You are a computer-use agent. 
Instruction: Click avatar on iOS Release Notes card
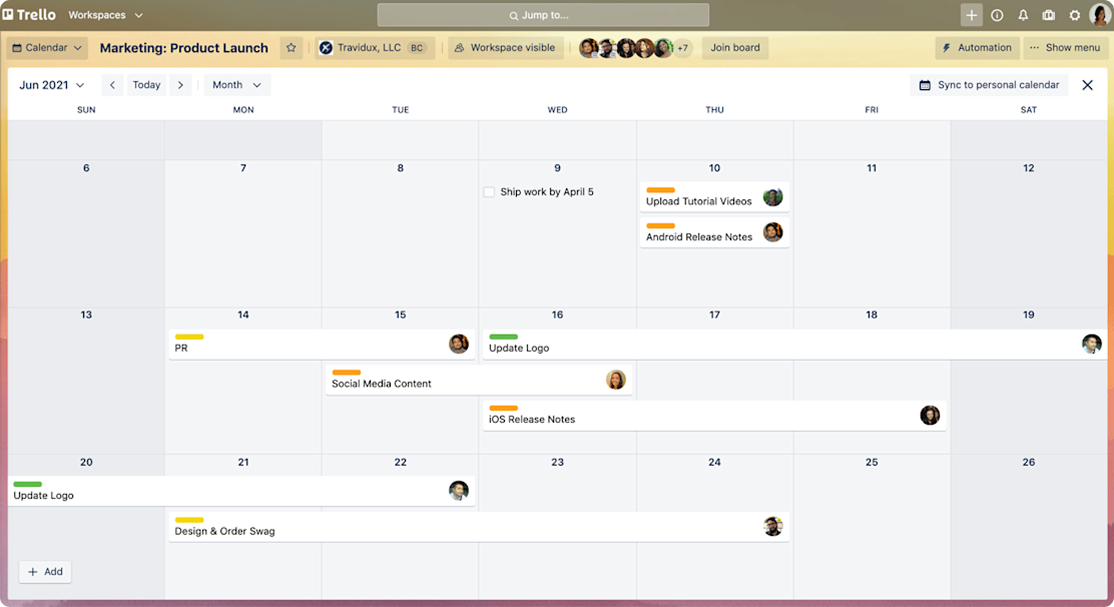pos(930,415)
